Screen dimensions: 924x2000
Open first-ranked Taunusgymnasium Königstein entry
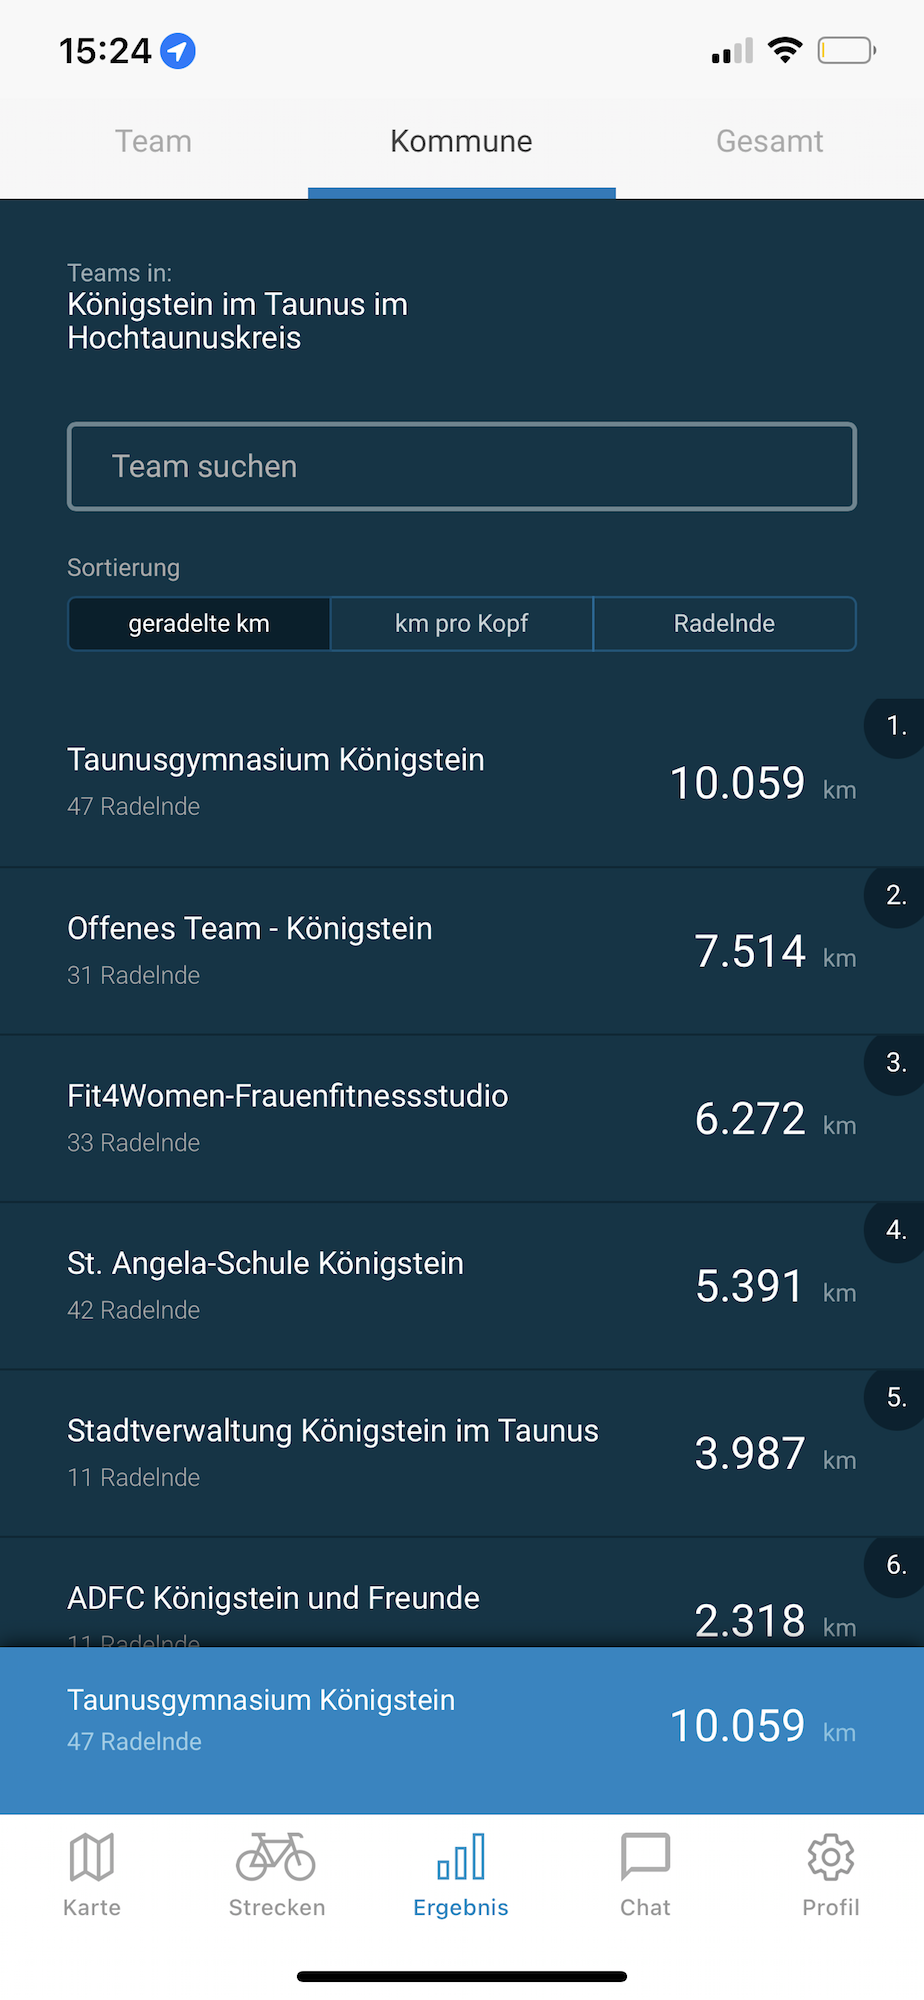click(461, 782)
